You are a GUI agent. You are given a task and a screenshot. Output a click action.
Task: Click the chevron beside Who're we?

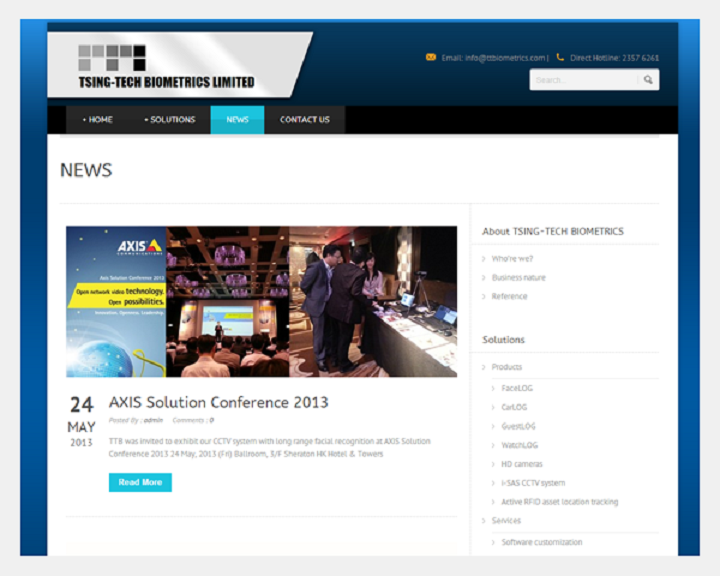tap(484, 259)
